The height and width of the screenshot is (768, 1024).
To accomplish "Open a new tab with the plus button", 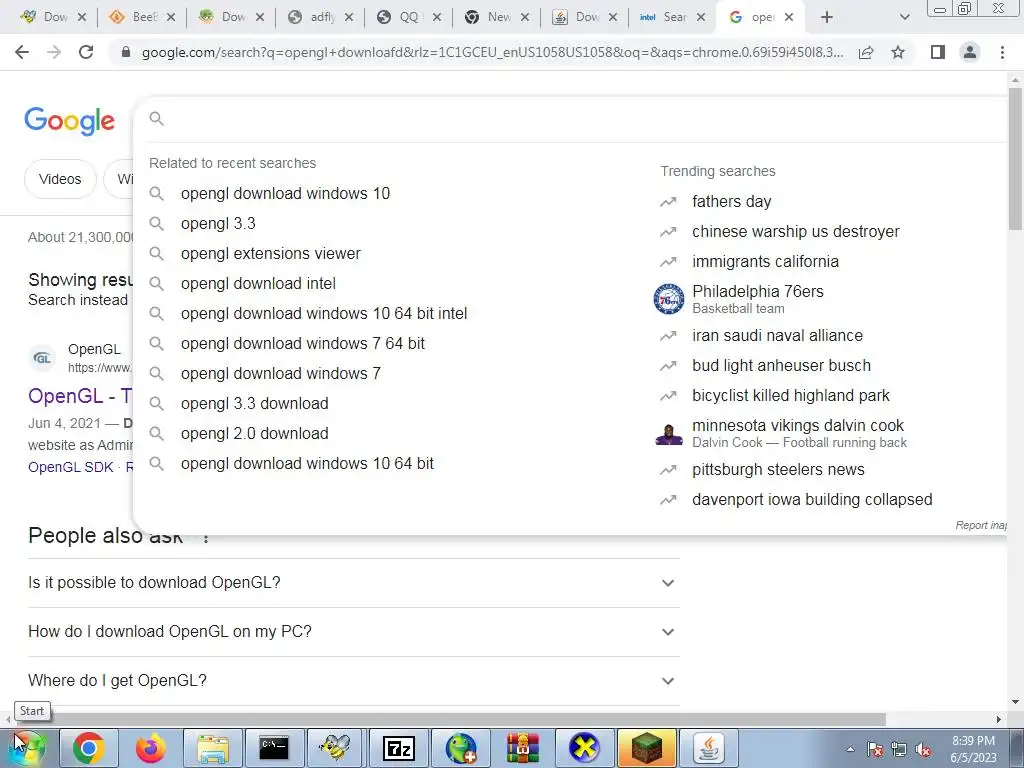I will point(827,17).
